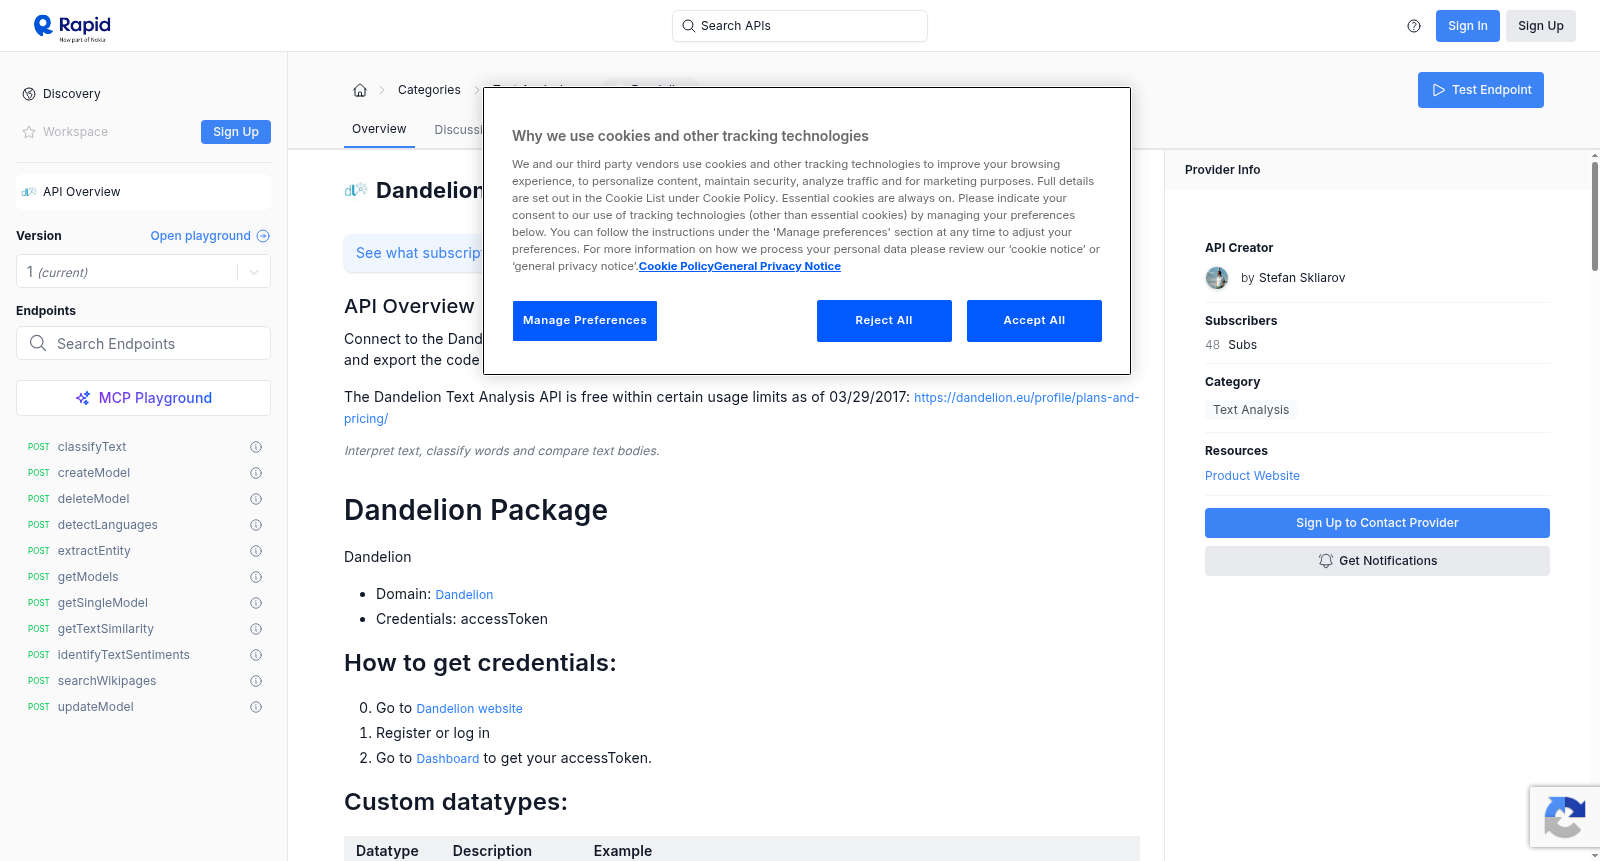Click info icon next to identifyTextSentiments
Screen dimensions: 1600x861
(256, 655)
